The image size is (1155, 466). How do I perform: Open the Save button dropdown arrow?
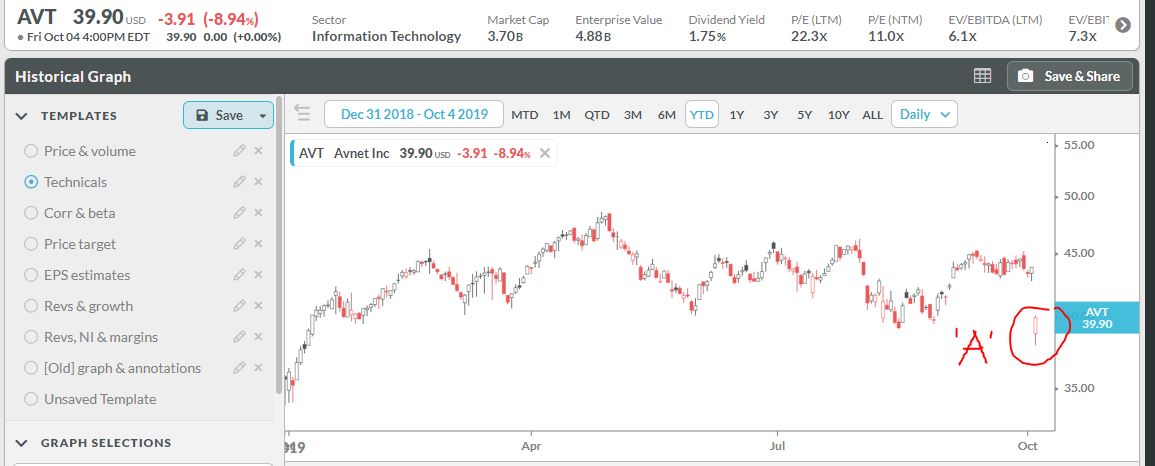(263, 116)
